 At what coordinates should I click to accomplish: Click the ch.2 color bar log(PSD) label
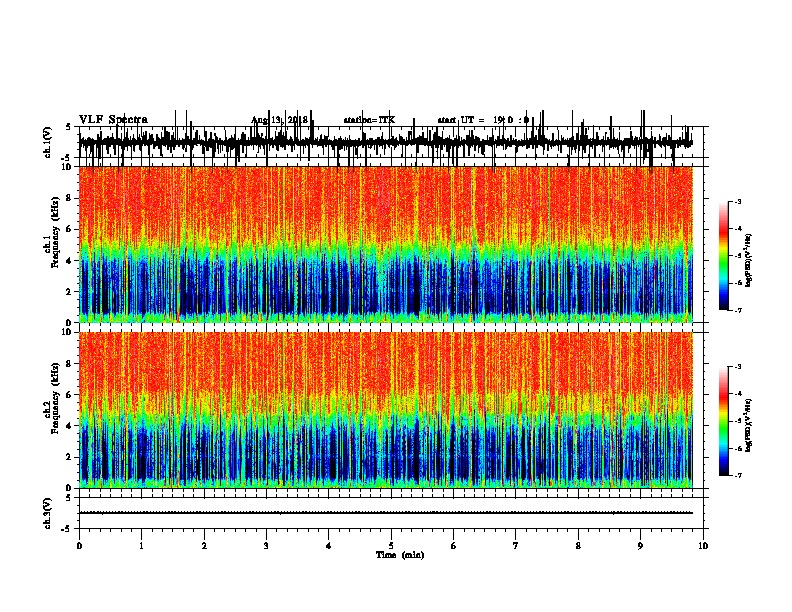pos(749,425)
